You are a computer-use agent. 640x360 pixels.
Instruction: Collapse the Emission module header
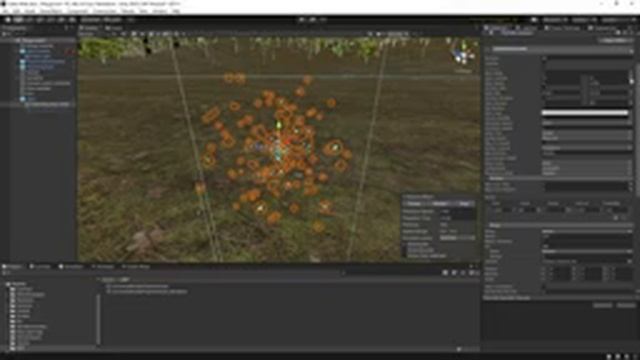click(559, 179)
